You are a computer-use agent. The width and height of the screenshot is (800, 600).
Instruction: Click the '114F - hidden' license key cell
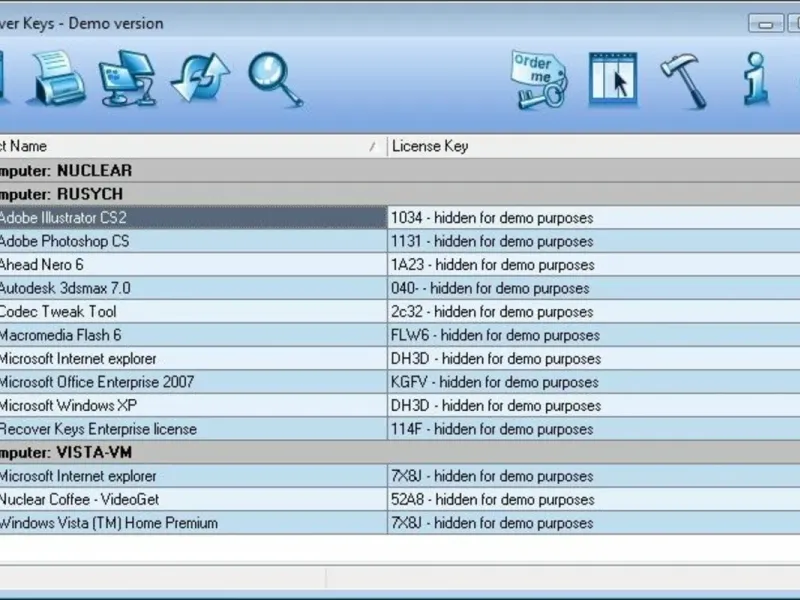(x=594, y=429)
